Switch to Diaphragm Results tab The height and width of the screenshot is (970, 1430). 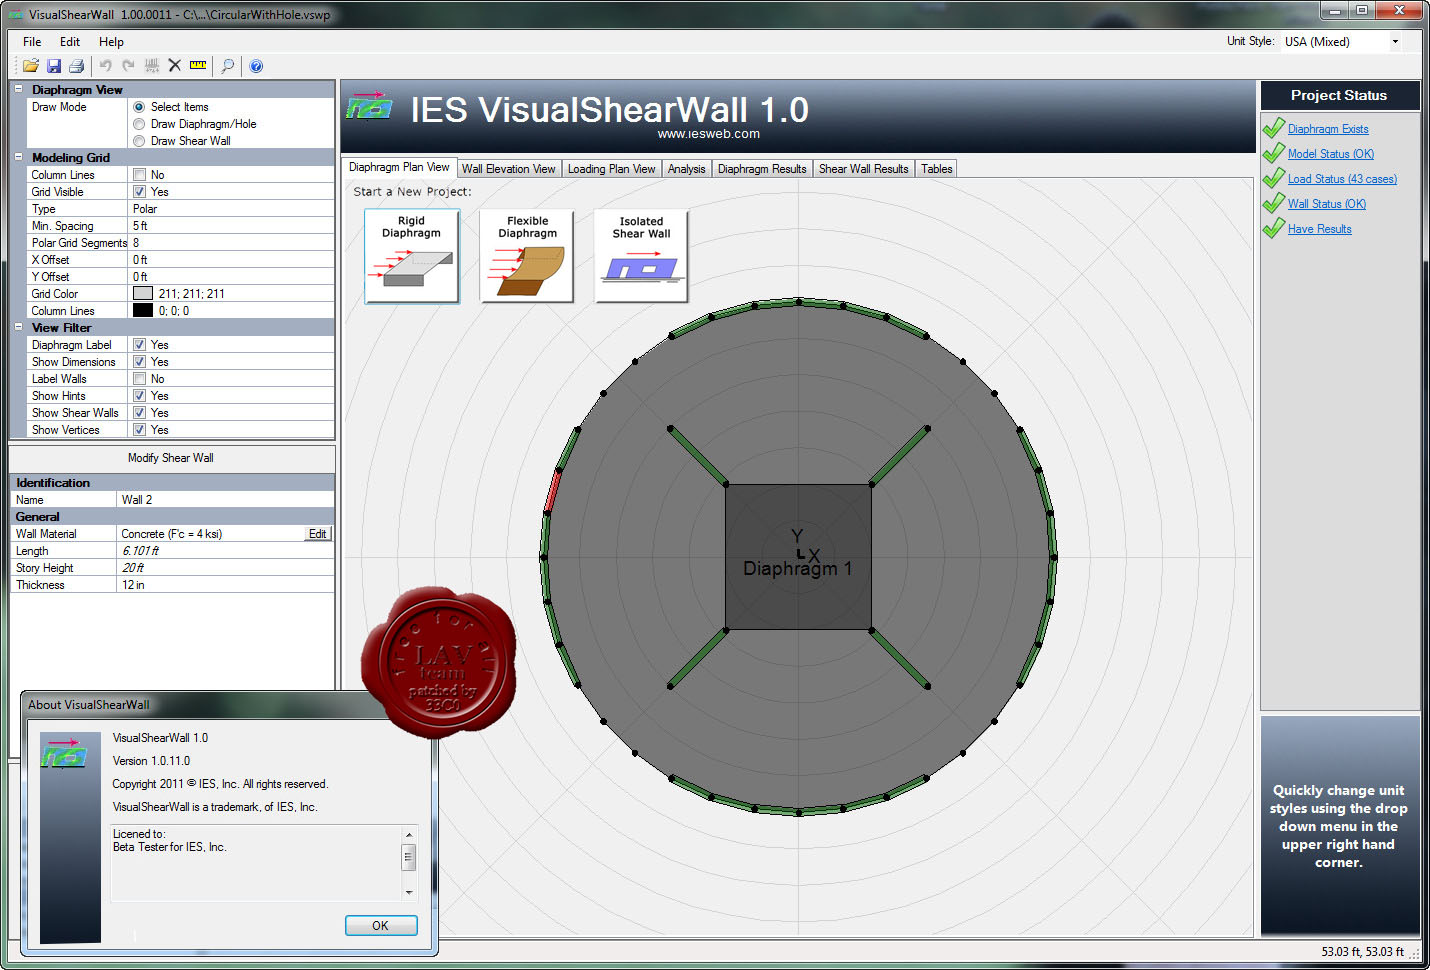[762, 169]
